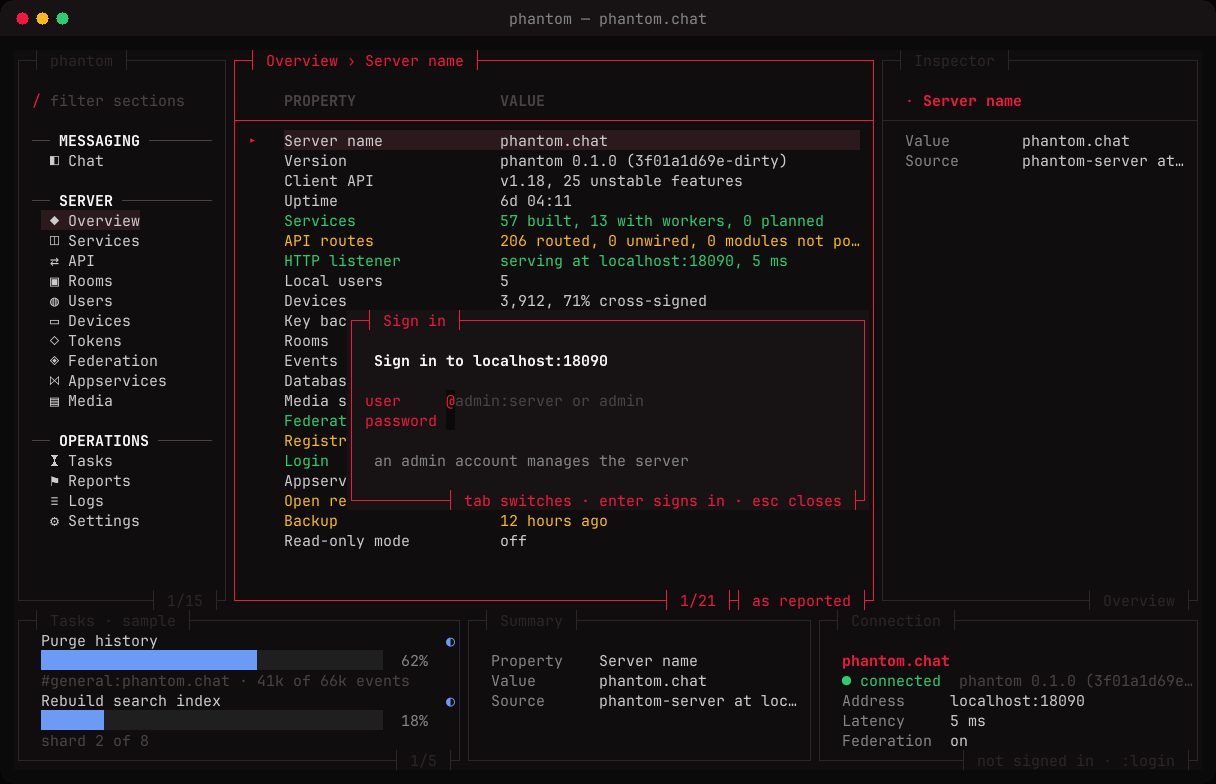Click the Purge history progress bar
1216x784 pixels.
212,661
